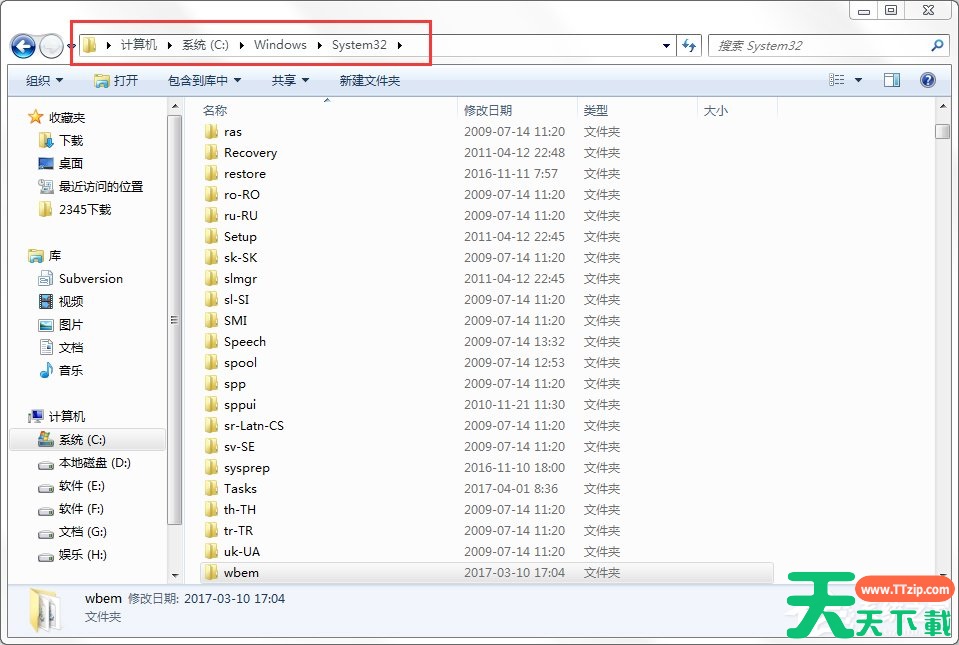The width and height of the screenshot is (959, 645).
Task: Sort by the 修改日期 column header
Action: coord(487,111)
